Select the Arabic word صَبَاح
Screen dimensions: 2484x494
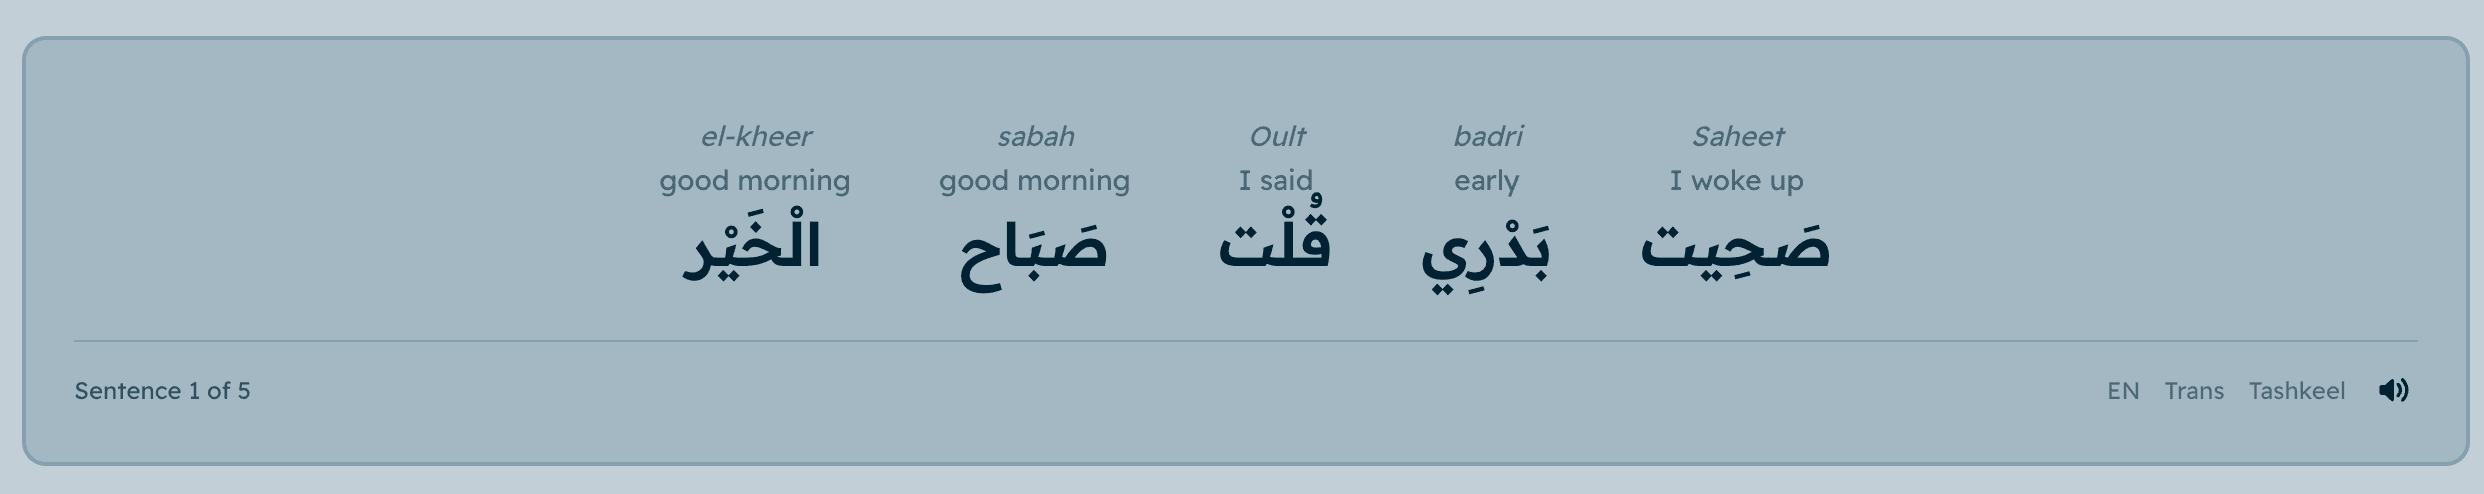point(1034,250)
